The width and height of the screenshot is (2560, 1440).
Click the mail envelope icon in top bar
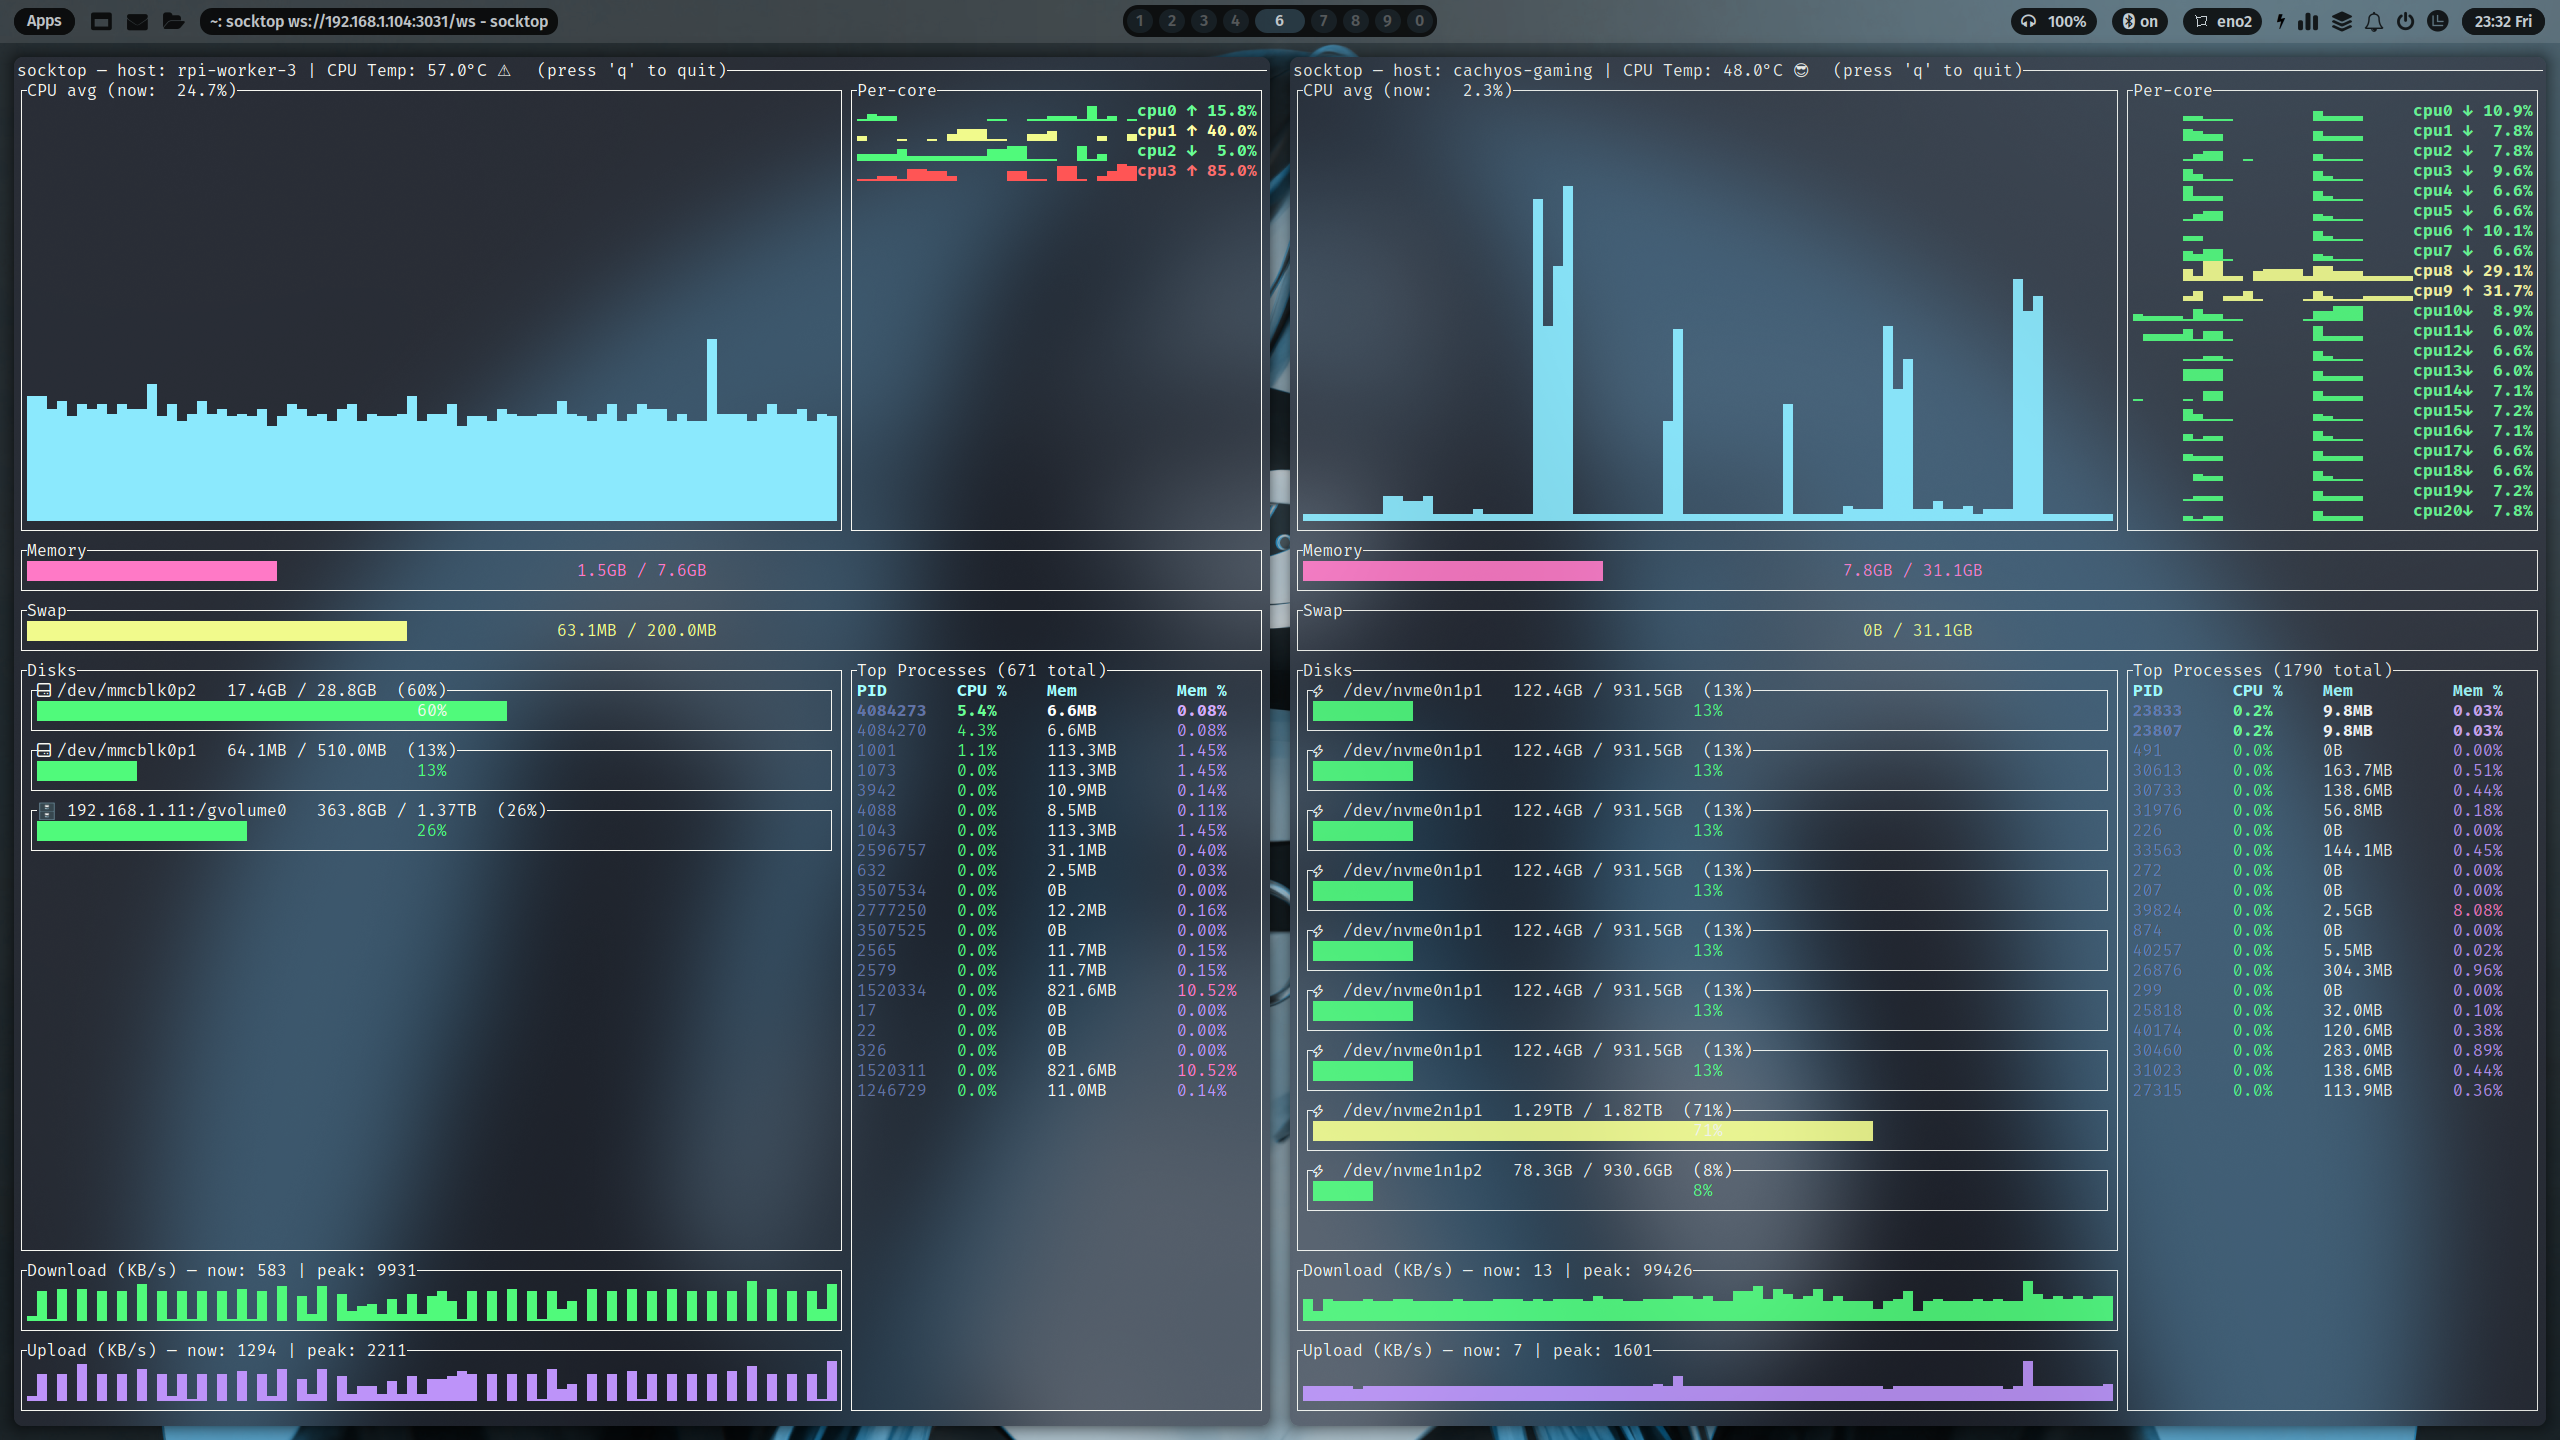click(x=137, y=21)
